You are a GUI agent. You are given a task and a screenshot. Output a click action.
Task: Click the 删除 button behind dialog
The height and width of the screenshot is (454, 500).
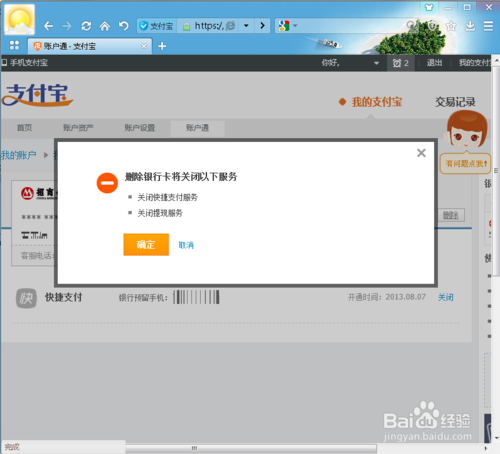pos(451,215)
